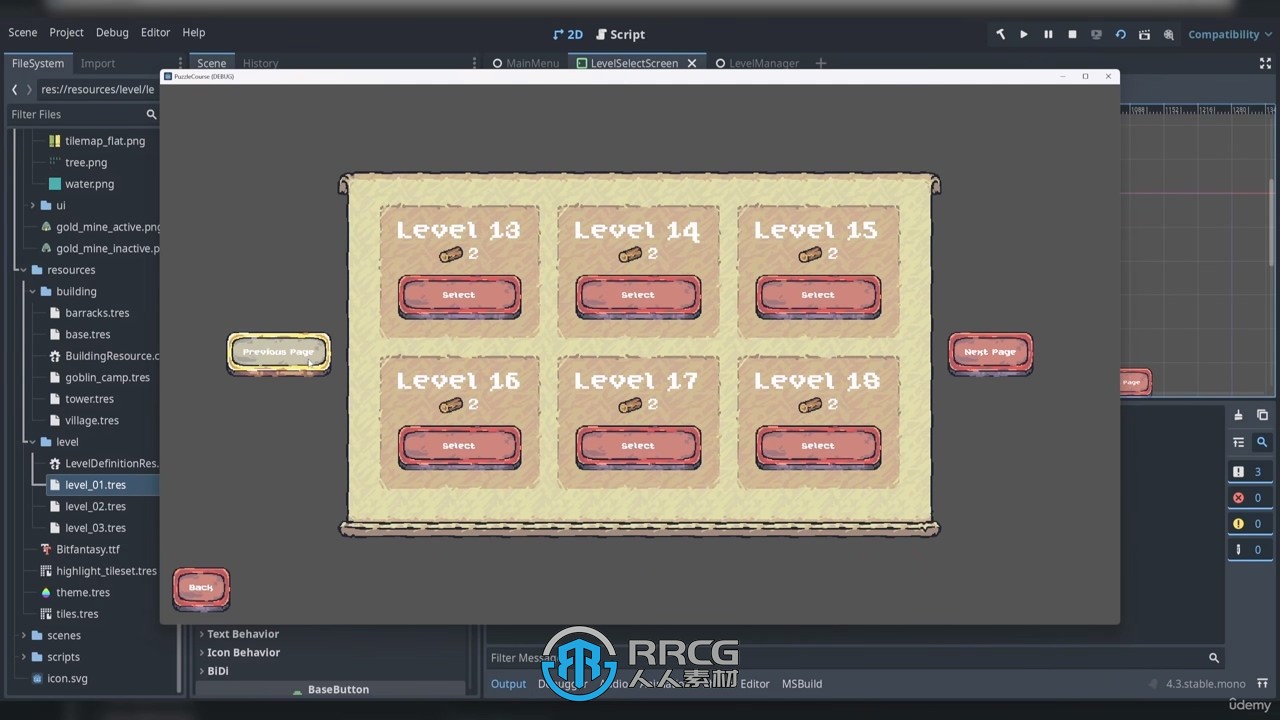Expand the scenes folder
This screenshot has width=1280, height=720.
pyautogui.click(x=23, y=635)
